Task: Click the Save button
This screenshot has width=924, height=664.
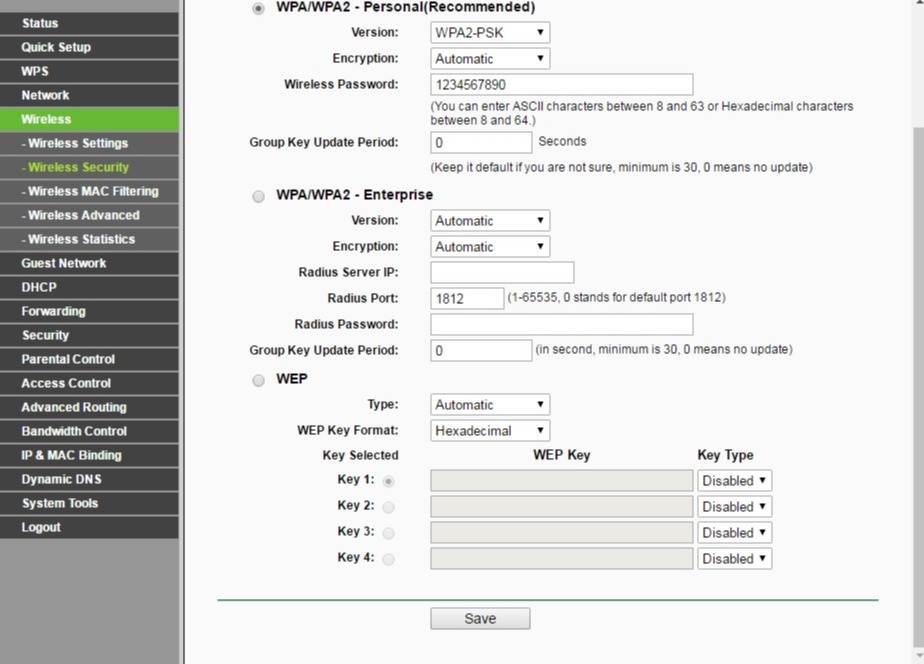Action: 480,619
